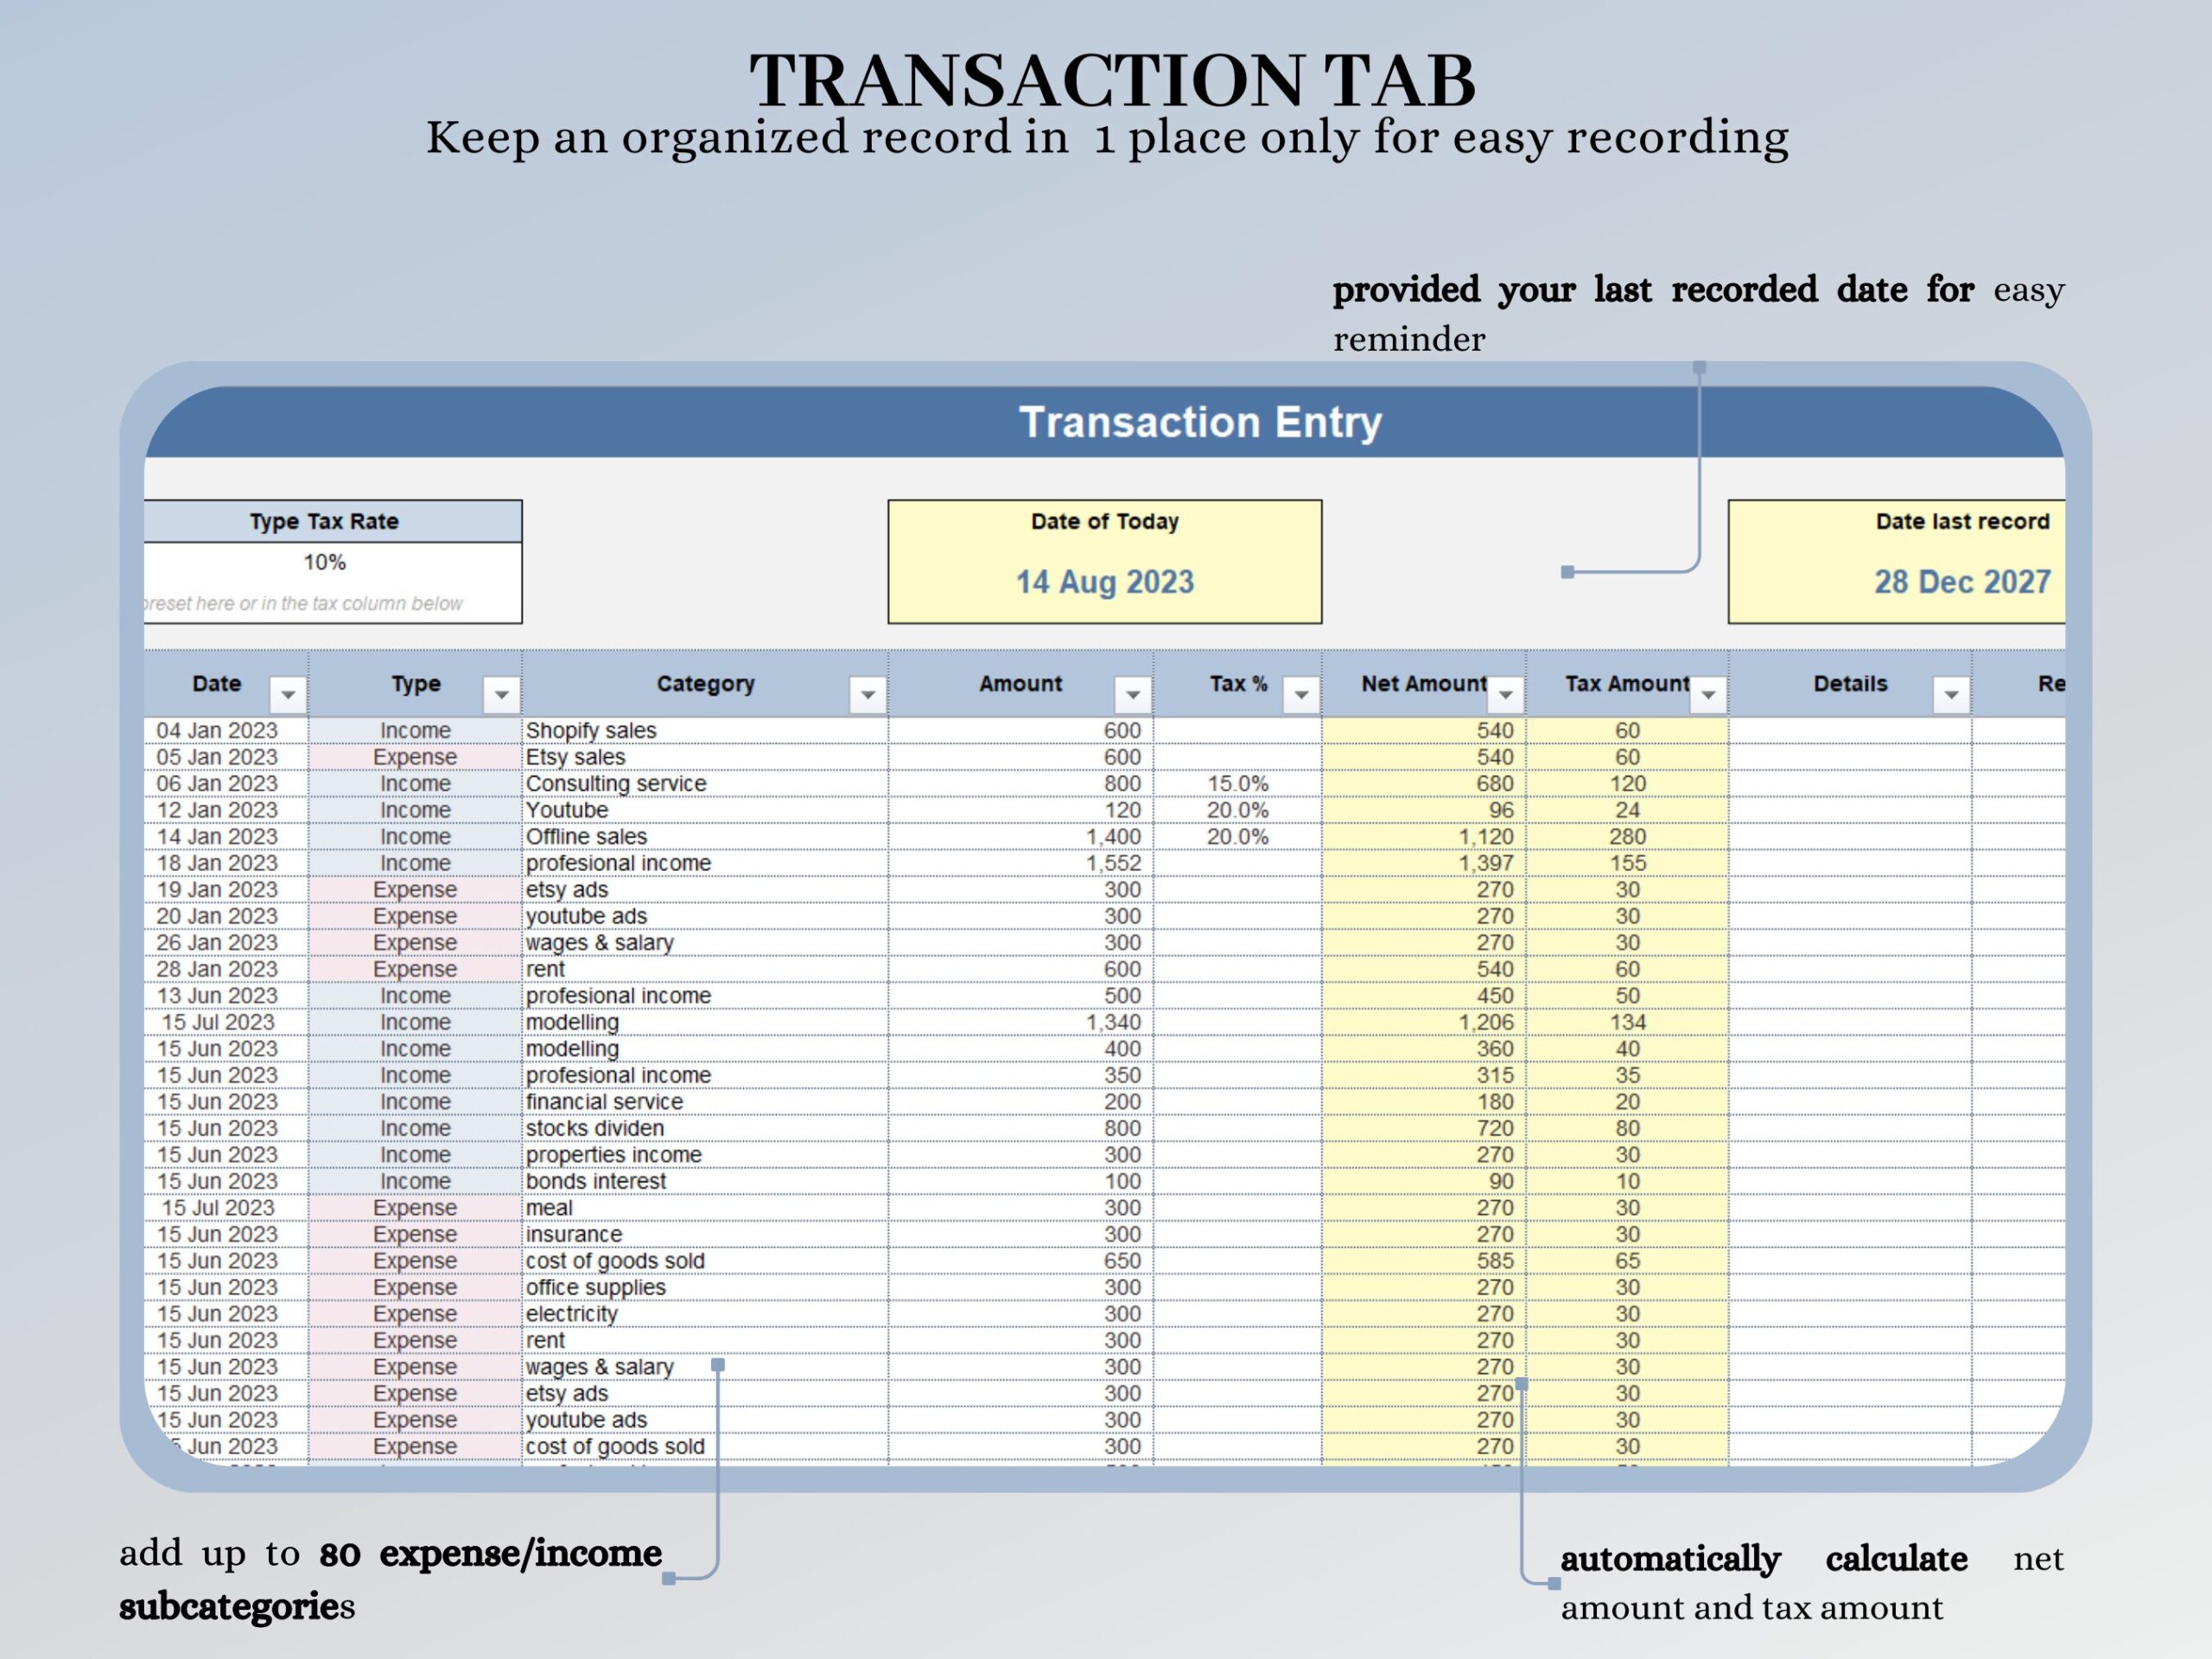The width and height of the screenshot is (2212, 1659).
Task: Select the Expense cell in the etsy ads row
Action: (x=415, y=889)
